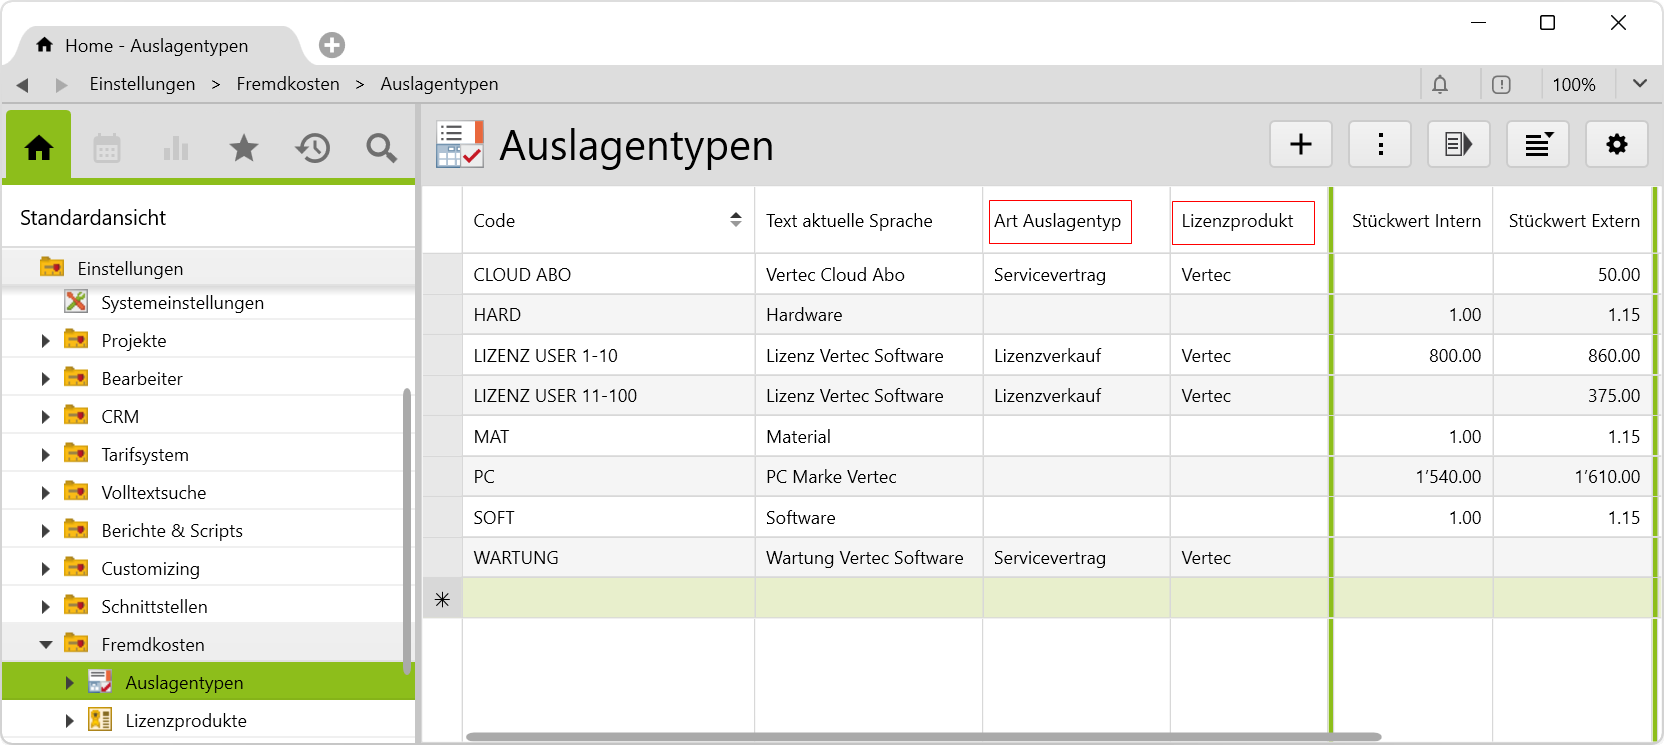
Task: Click the 375.00 Stückwert Extern cell
Action: (x=1573, y=395)
